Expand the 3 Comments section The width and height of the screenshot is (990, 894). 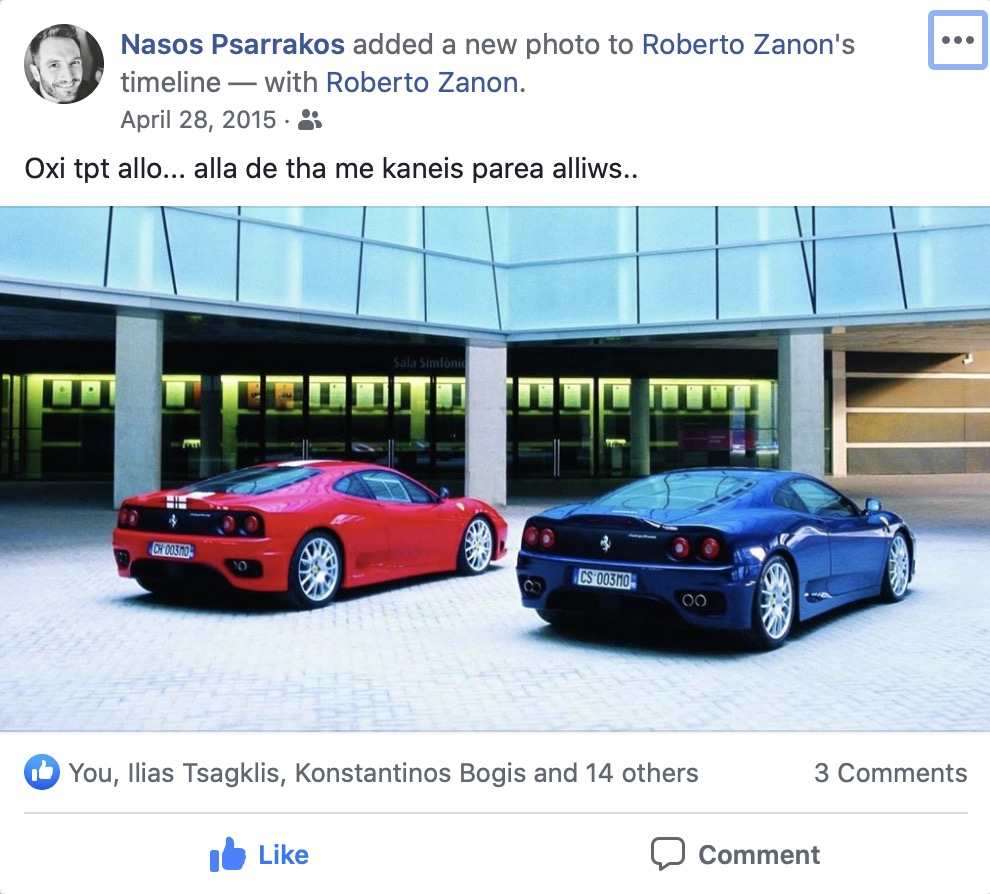point(890,773)
